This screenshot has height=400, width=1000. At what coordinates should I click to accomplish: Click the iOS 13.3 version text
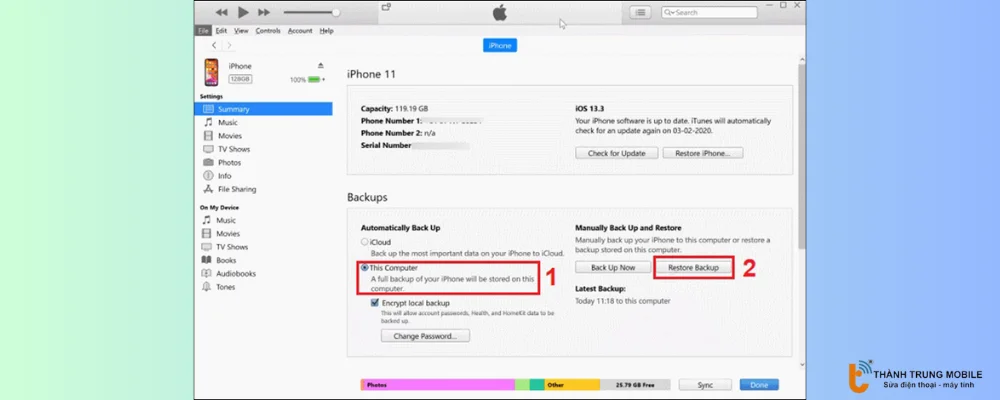coord(590,108)
